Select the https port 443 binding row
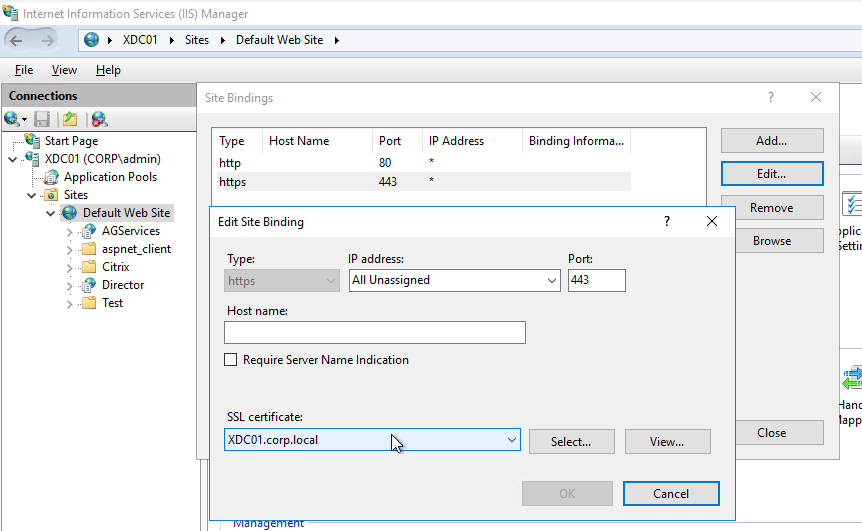 tap(424, 181)
